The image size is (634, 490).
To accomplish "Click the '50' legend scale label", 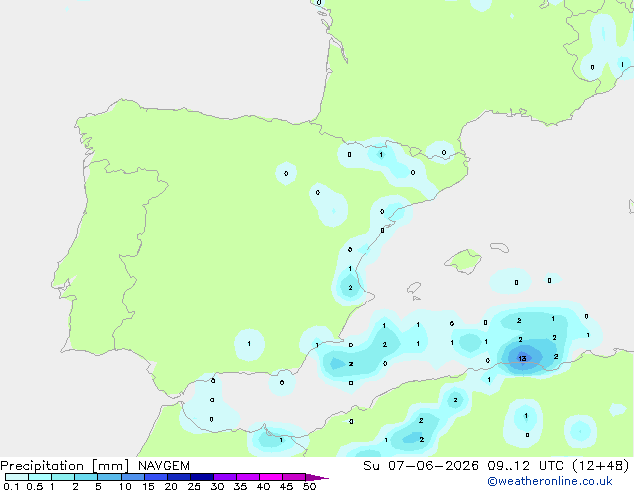I will [309, 486].
